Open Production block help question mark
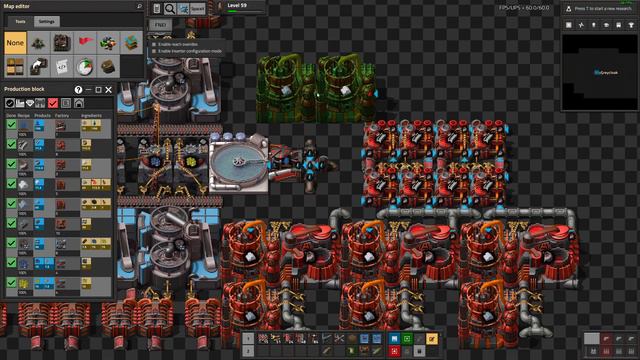 78,89
